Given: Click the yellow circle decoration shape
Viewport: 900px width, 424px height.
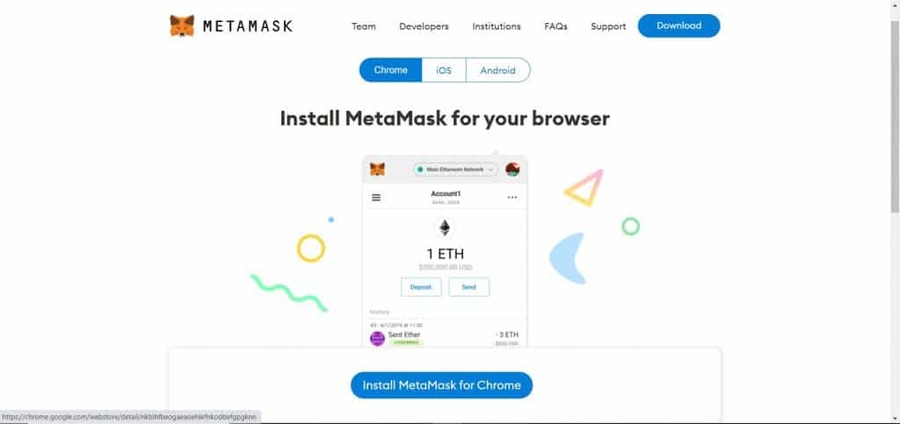Looking at the screenshot, I should tap(311, 248).
